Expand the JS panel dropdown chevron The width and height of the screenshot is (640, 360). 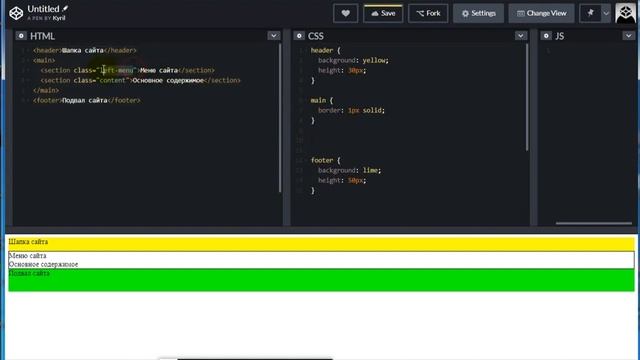pos(629,36)
